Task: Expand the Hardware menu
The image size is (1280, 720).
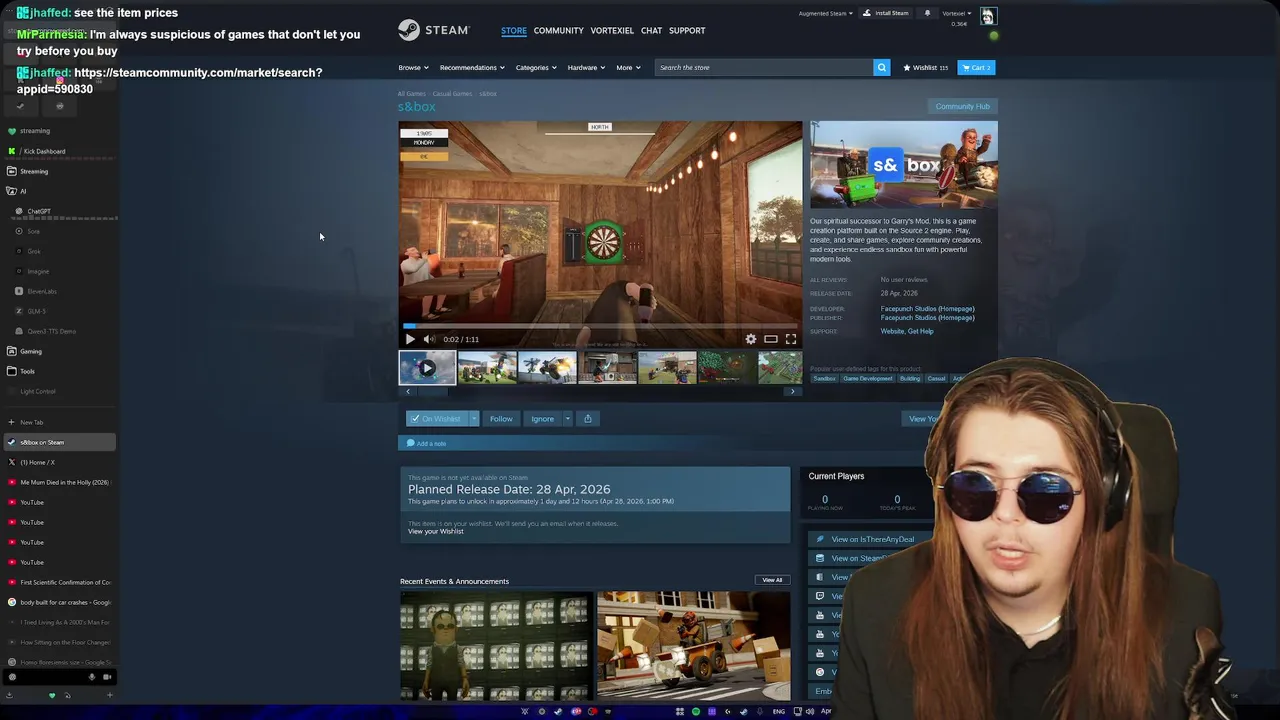Action: click(586, 67)
